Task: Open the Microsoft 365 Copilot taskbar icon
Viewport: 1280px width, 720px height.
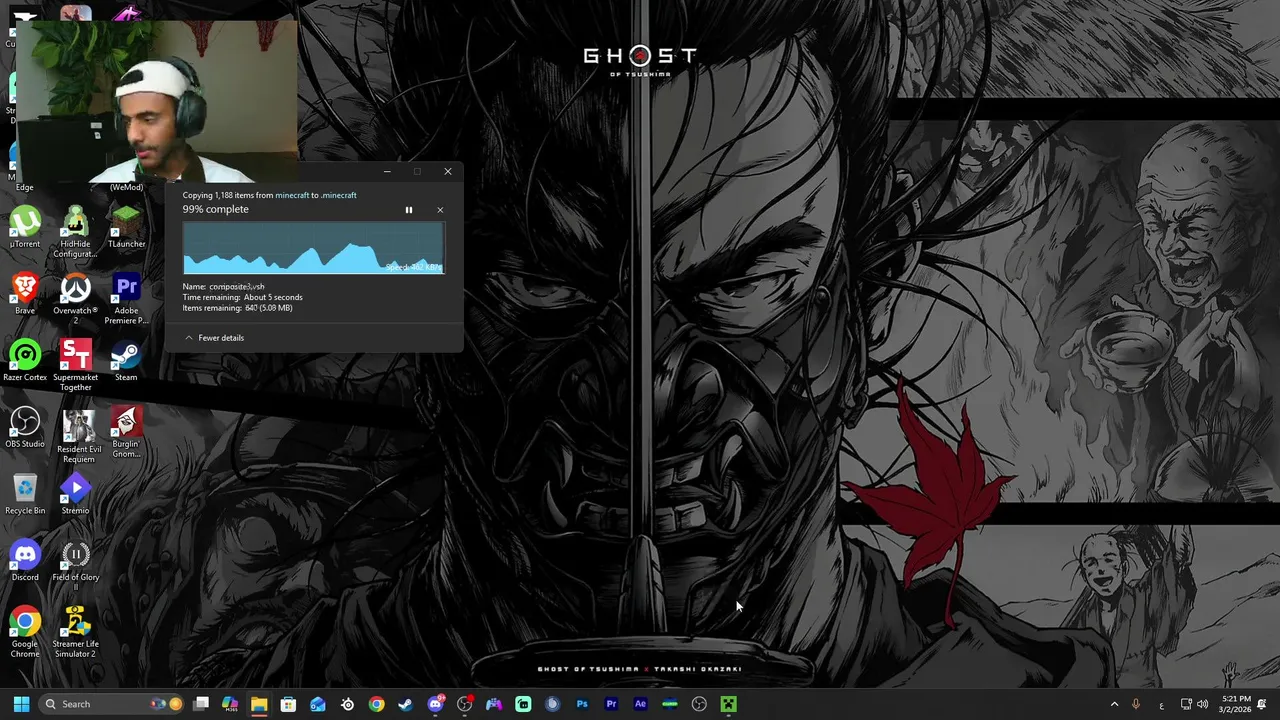Action: coord(230,704)
